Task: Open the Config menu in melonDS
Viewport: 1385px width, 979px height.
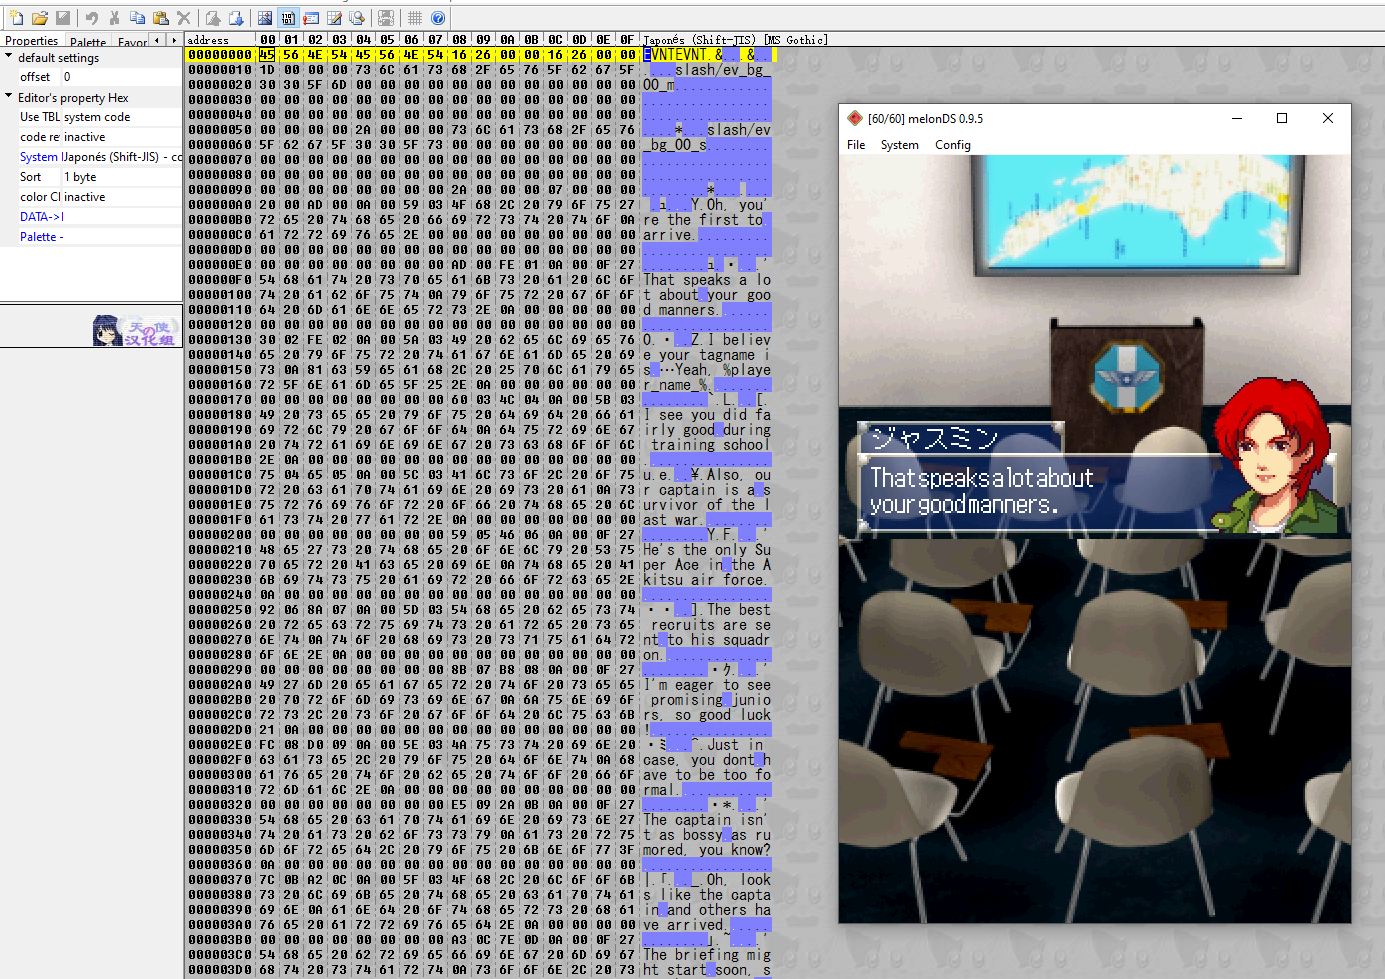Action: 953,145
